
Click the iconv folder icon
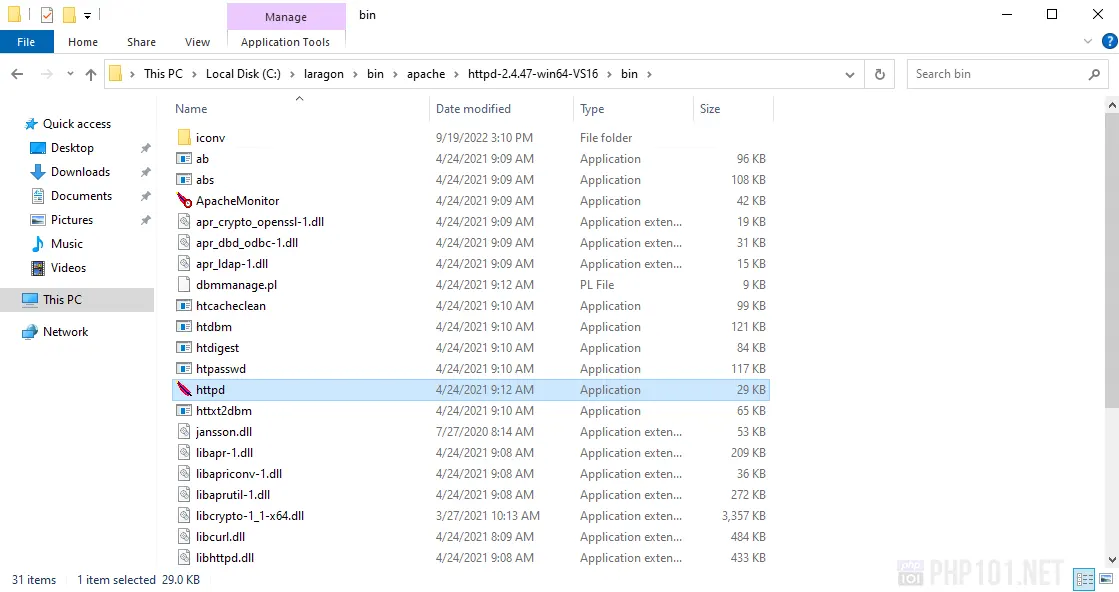point(184,138)
